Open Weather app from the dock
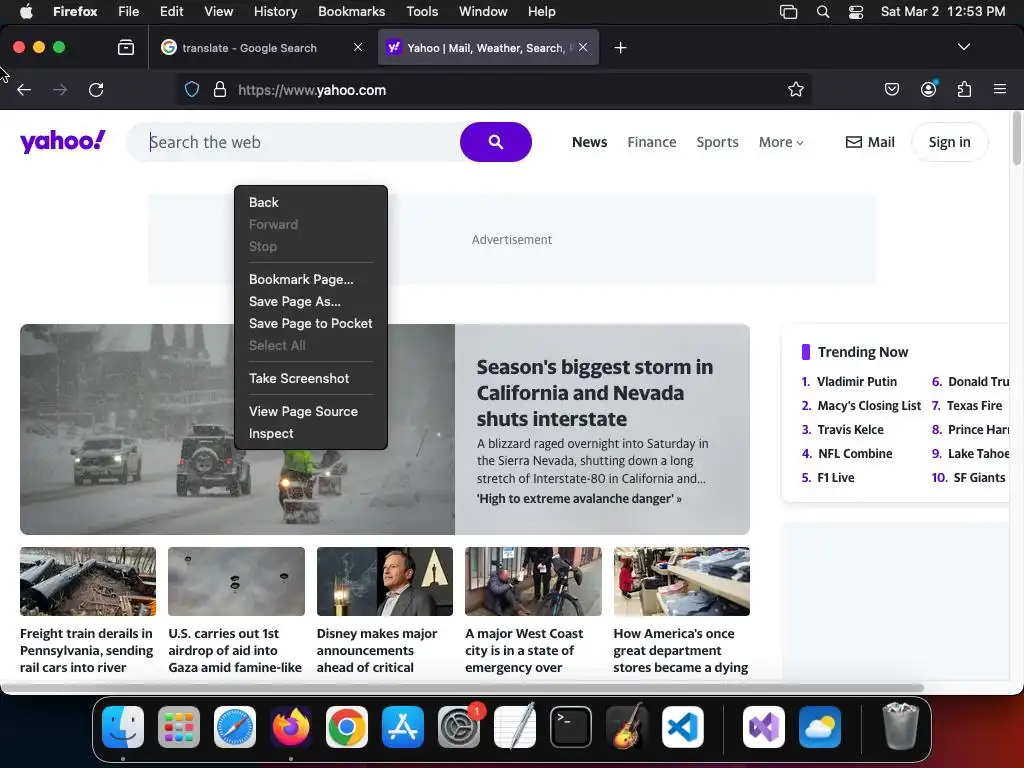The height and width of the screenshot is (768, 1024). (x=820, y=727)
